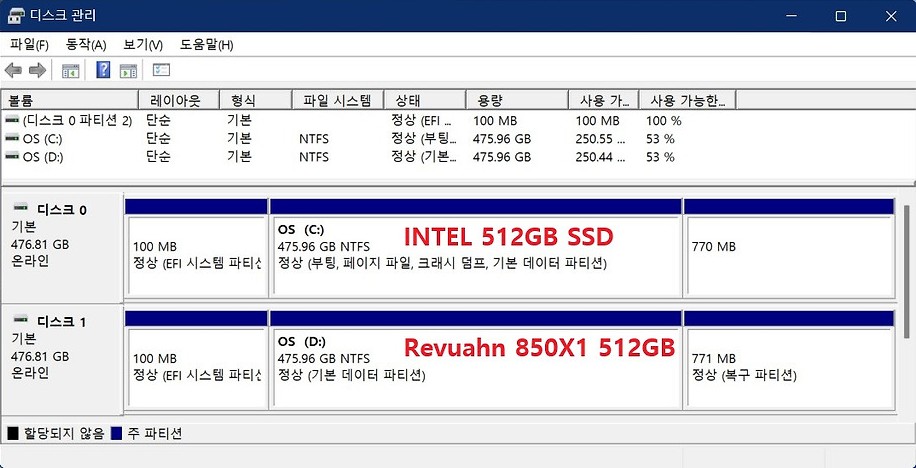The width and height of the screenshot is (916, 468).
Task: Click the 디스크 1 disk label panel
Action: [x=62, y=359]
